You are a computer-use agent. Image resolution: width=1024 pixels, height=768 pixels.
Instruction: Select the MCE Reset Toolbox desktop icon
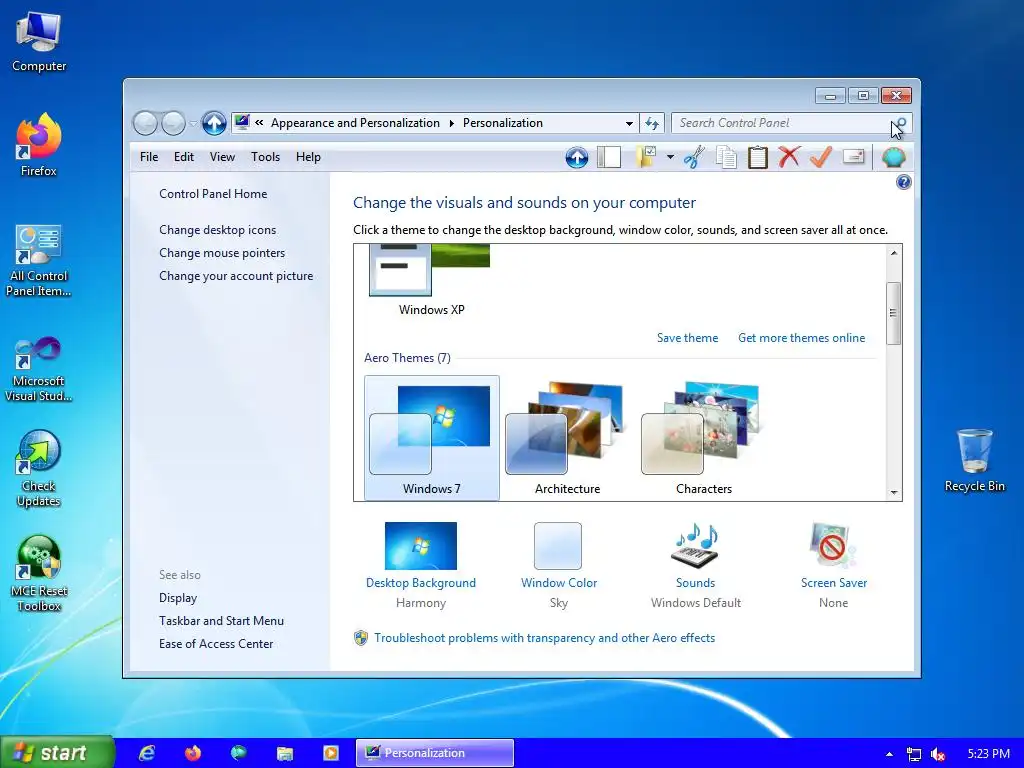[39, 574]
